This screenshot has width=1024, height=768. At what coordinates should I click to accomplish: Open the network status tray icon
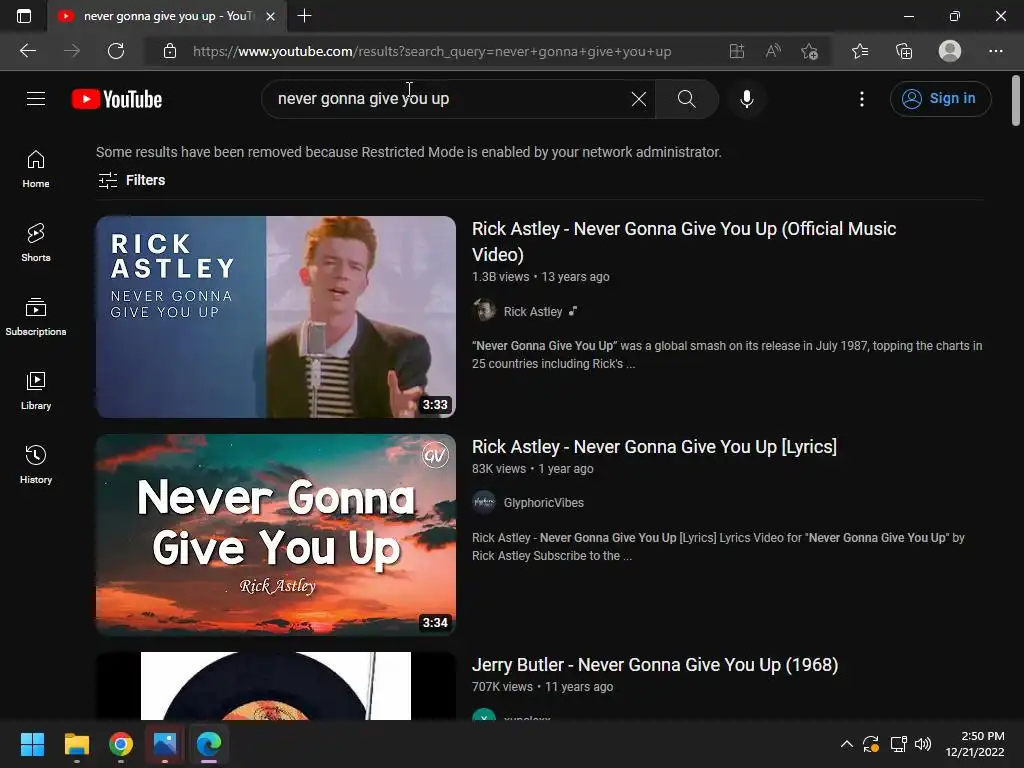[x=898, y=744]
